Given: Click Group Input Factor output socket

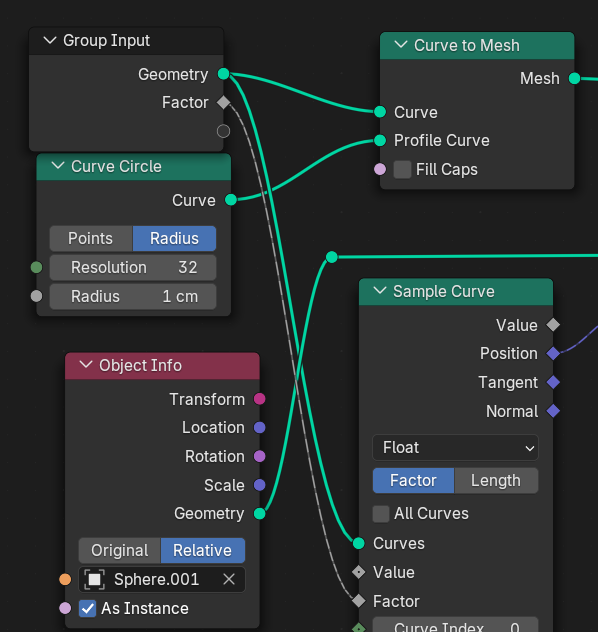Looking at the screenshot, I should pos(223,102).
